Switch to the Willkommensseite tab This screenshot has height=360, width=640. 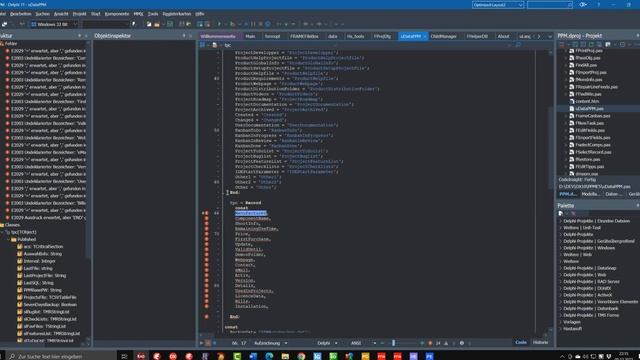pos(218,36)
